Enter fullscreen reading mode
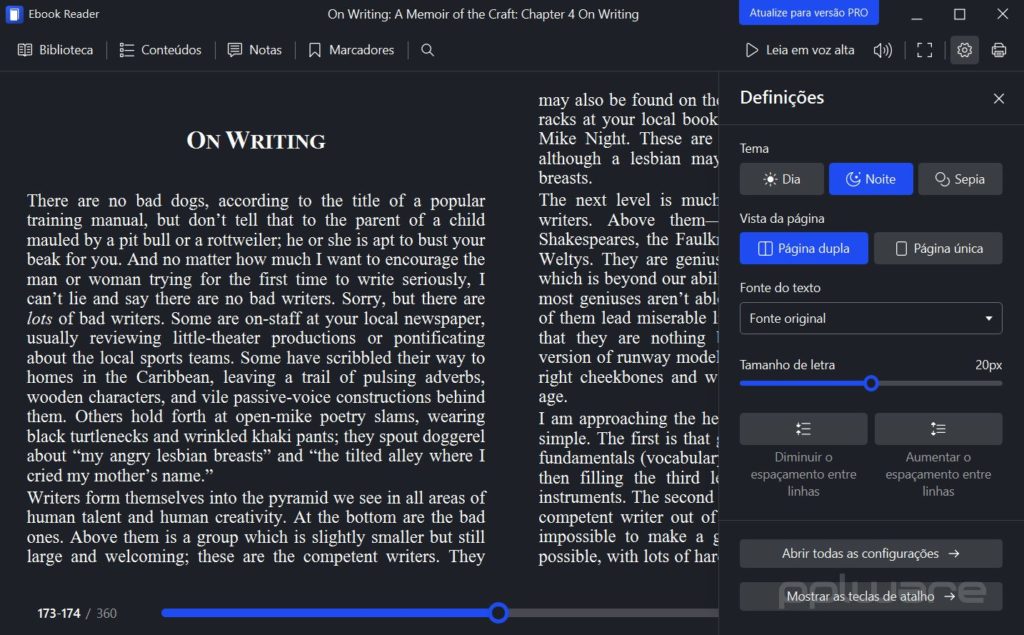Screen dimensions: 1024x635 point(923,49)
